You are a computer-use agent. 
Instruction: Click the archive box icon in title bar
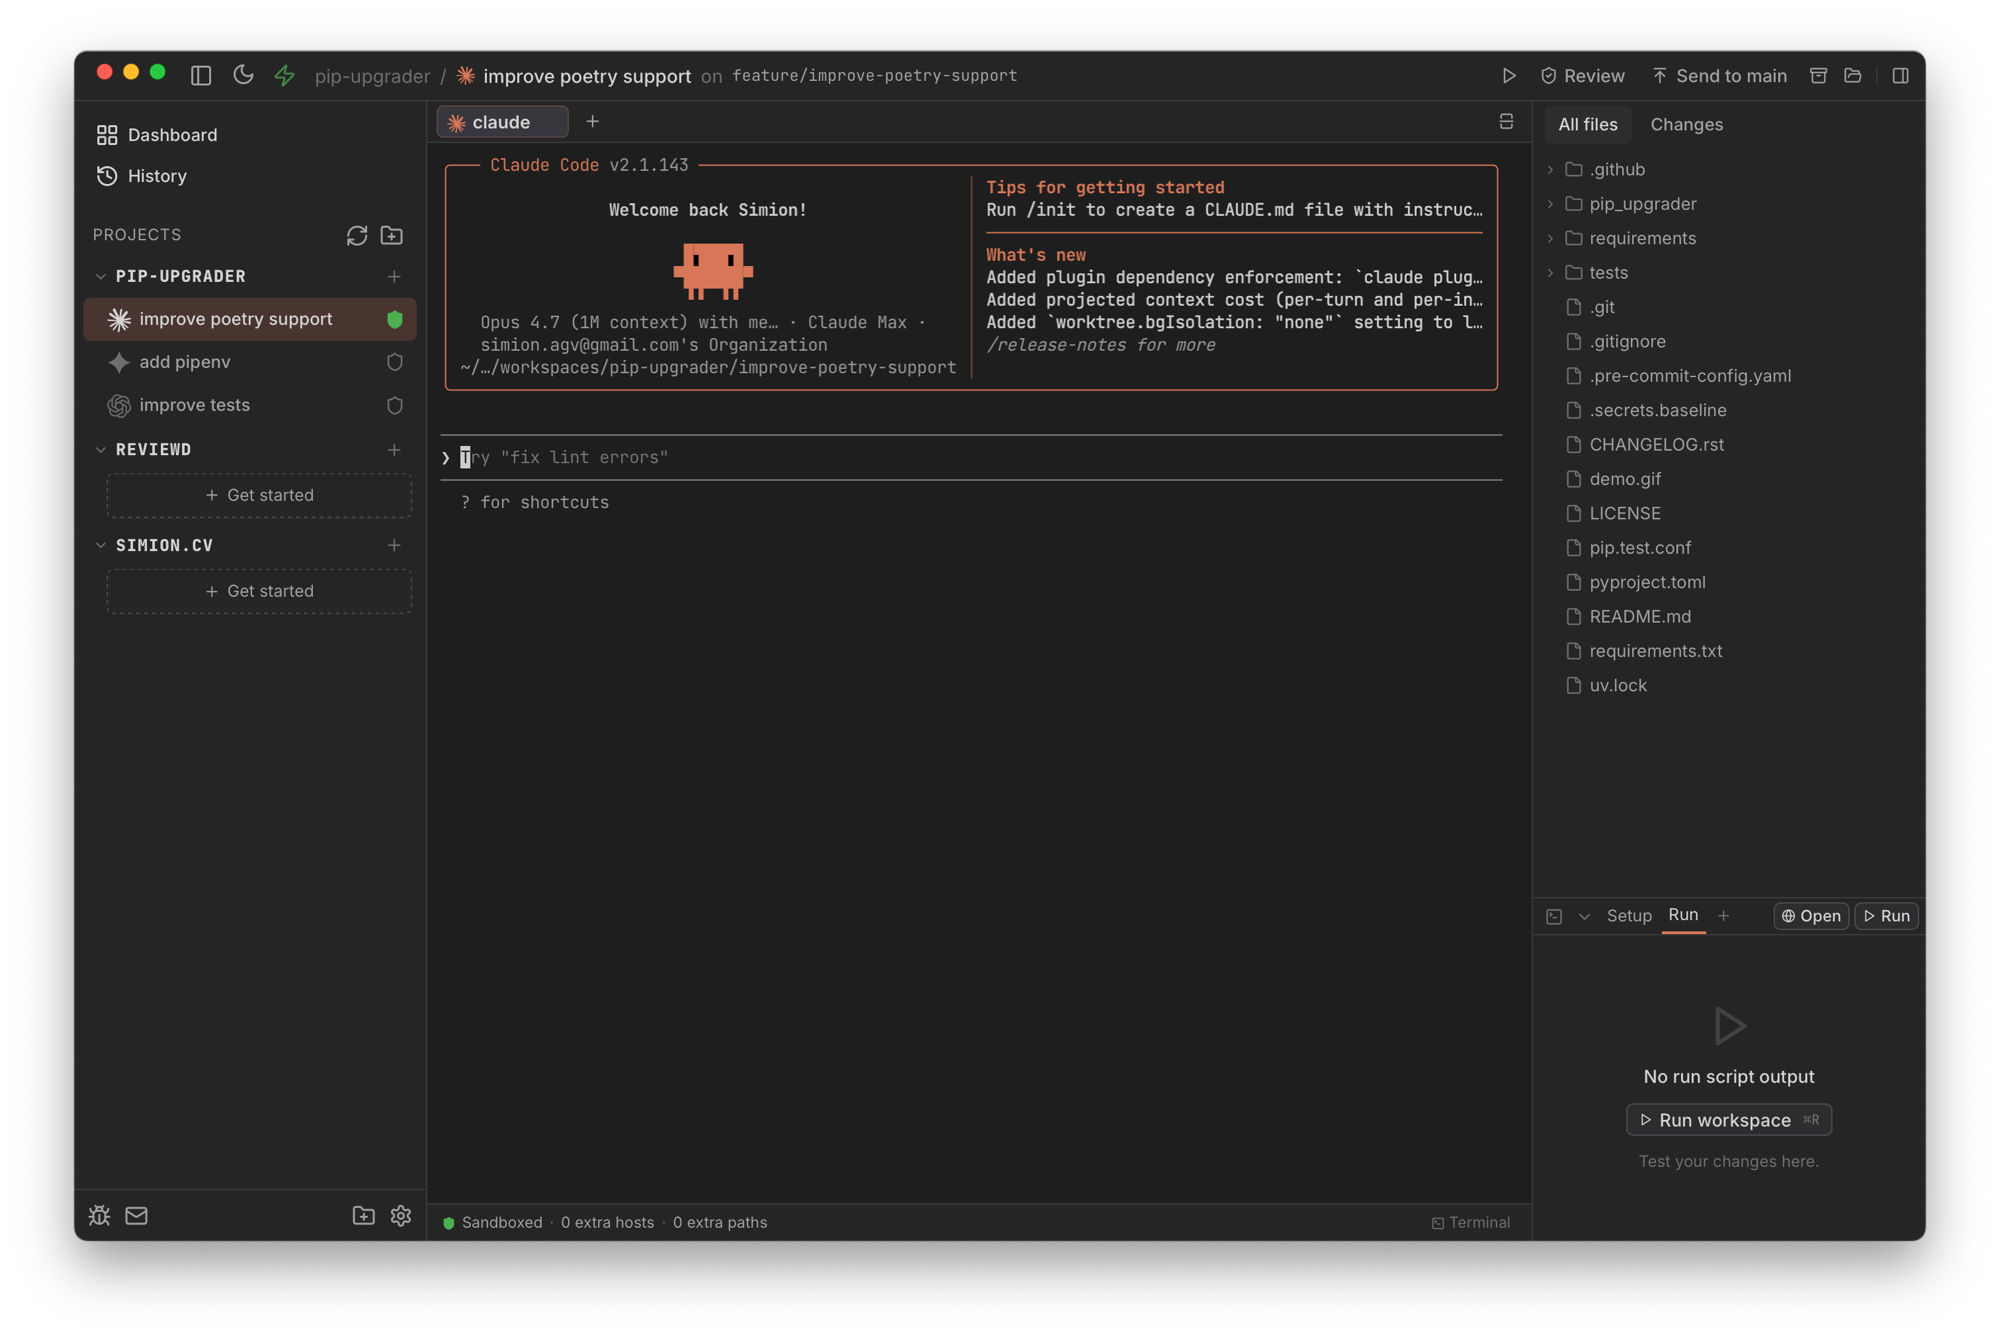tap(1818, 76)
